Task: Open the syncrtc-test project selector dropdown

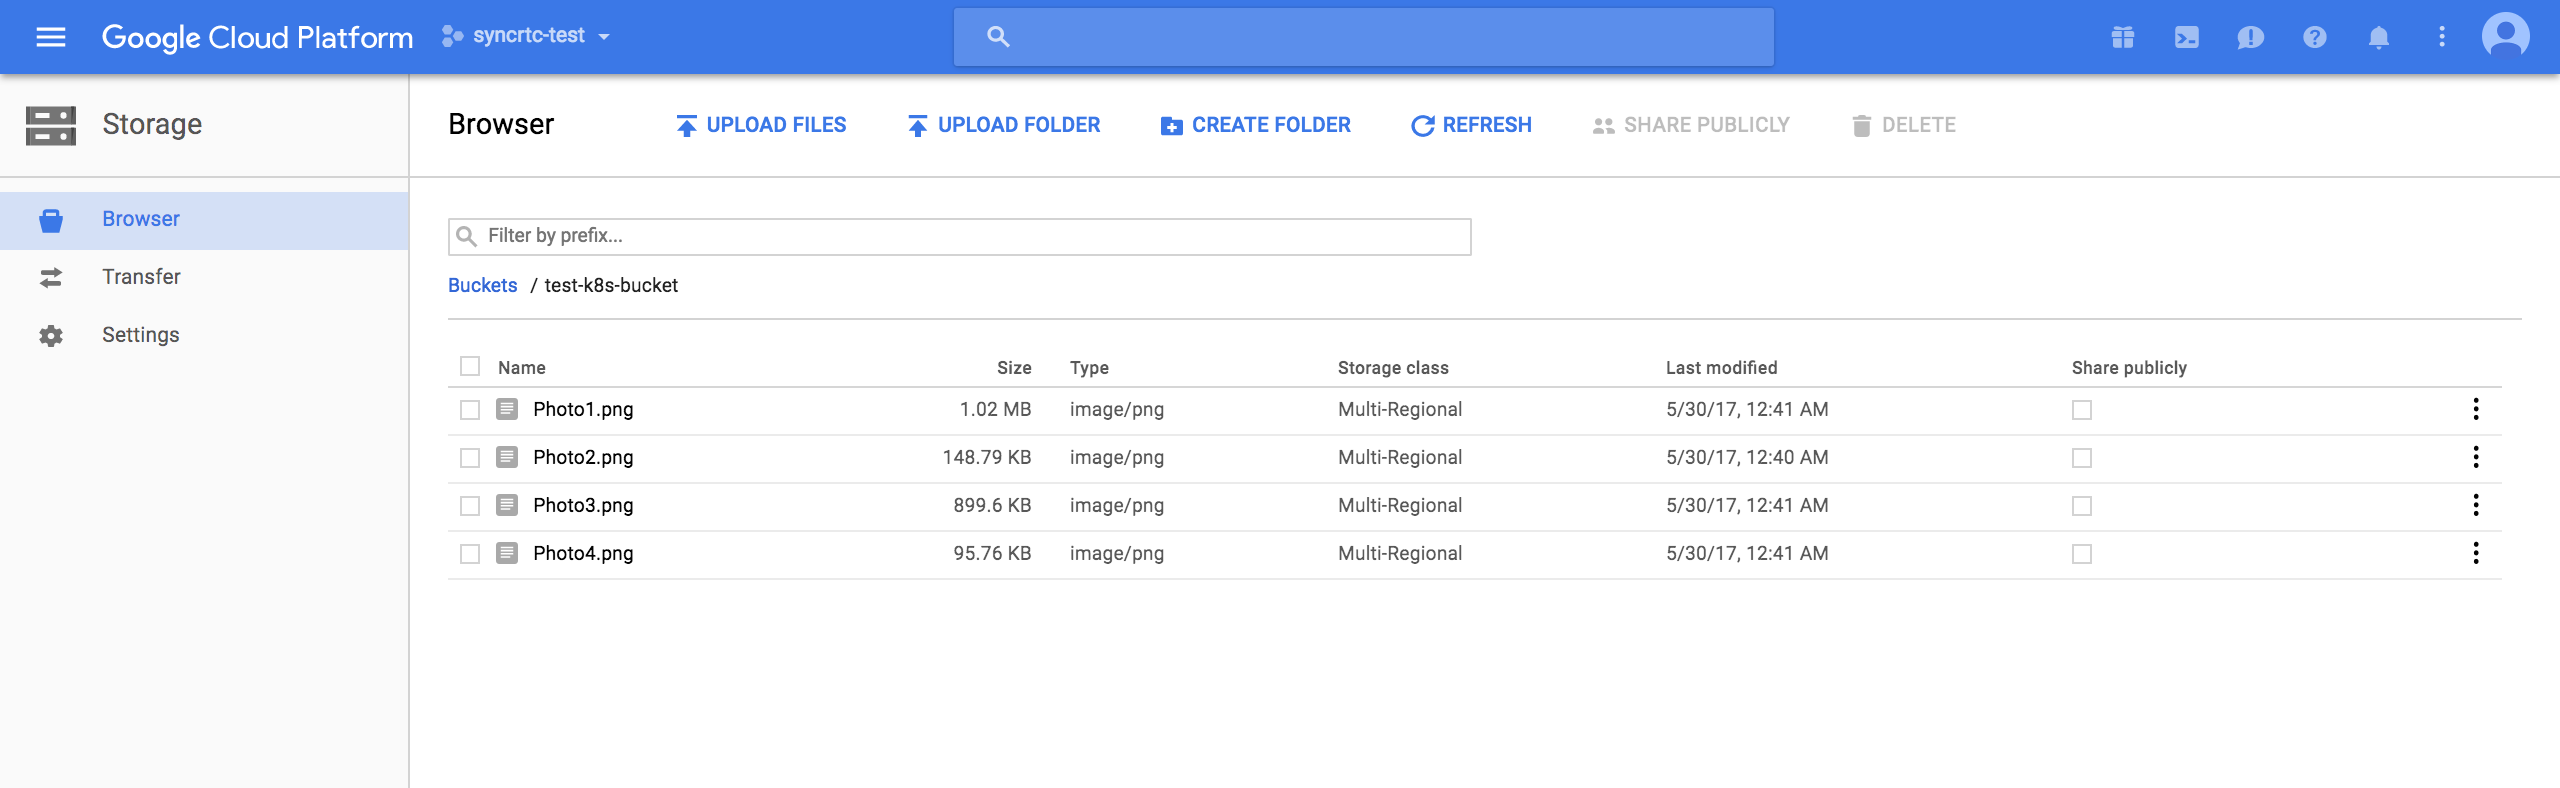Action: [x=526, y=36]
